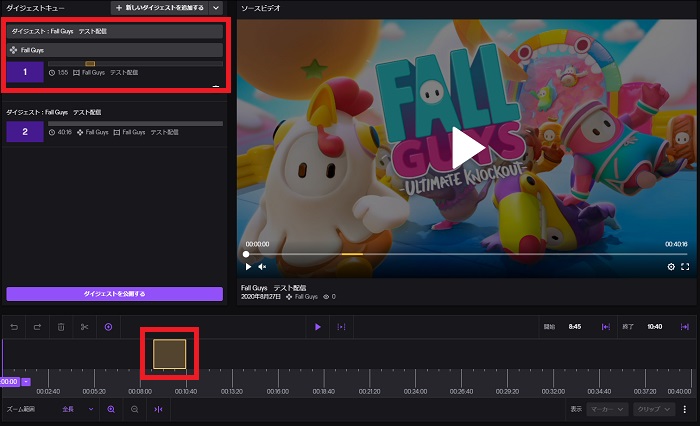
Task: Select digest number 1 thumbnail
Action: click(x=25, y=72)
